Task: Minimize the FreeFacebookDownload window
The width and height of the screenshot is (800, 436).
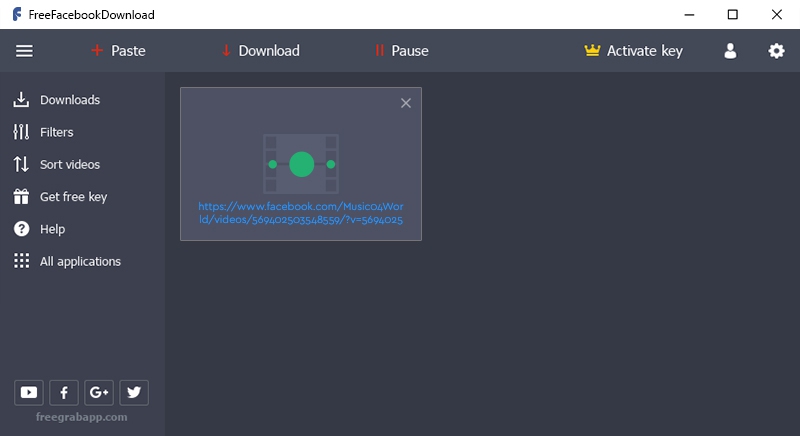Action: (689, 15)
